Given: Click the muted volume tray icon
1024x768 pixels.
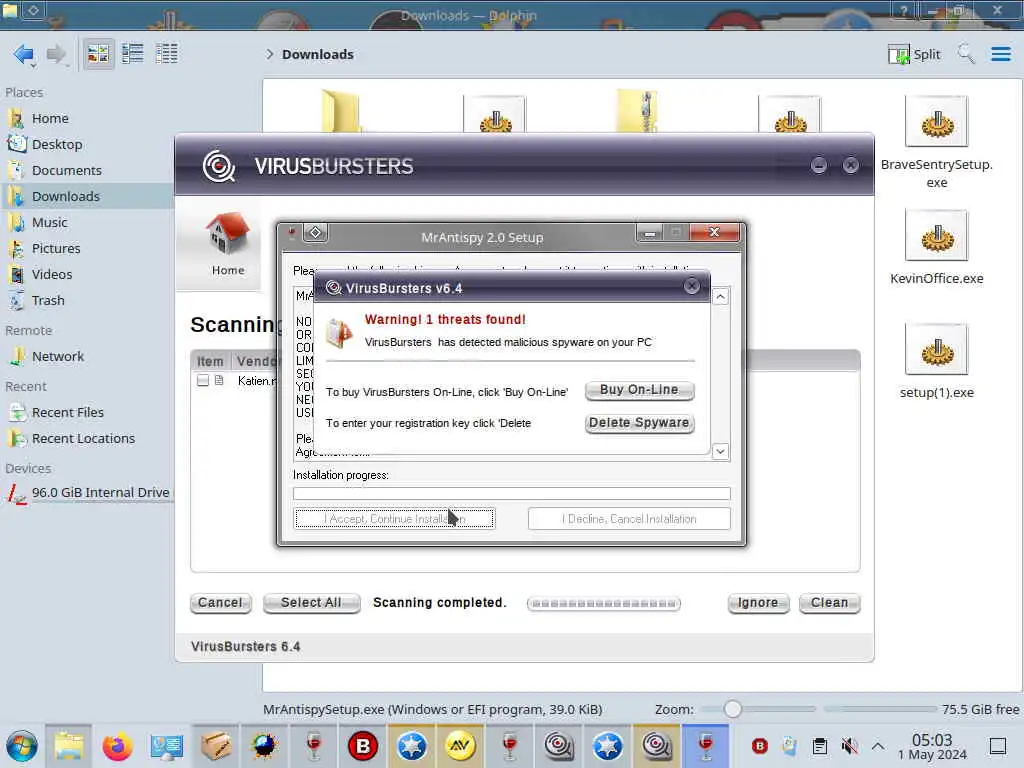Looking at the screenshot, I should point(849,746).
